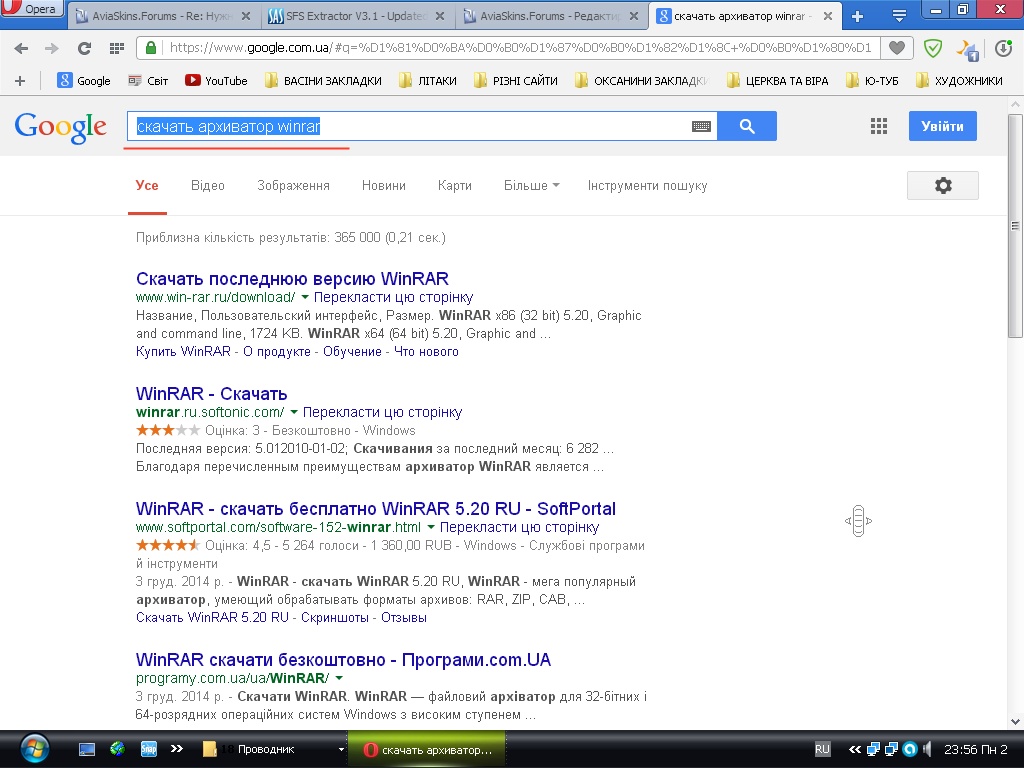
Task: Launch the Snap quick launch icon
Action: point(149,749)
